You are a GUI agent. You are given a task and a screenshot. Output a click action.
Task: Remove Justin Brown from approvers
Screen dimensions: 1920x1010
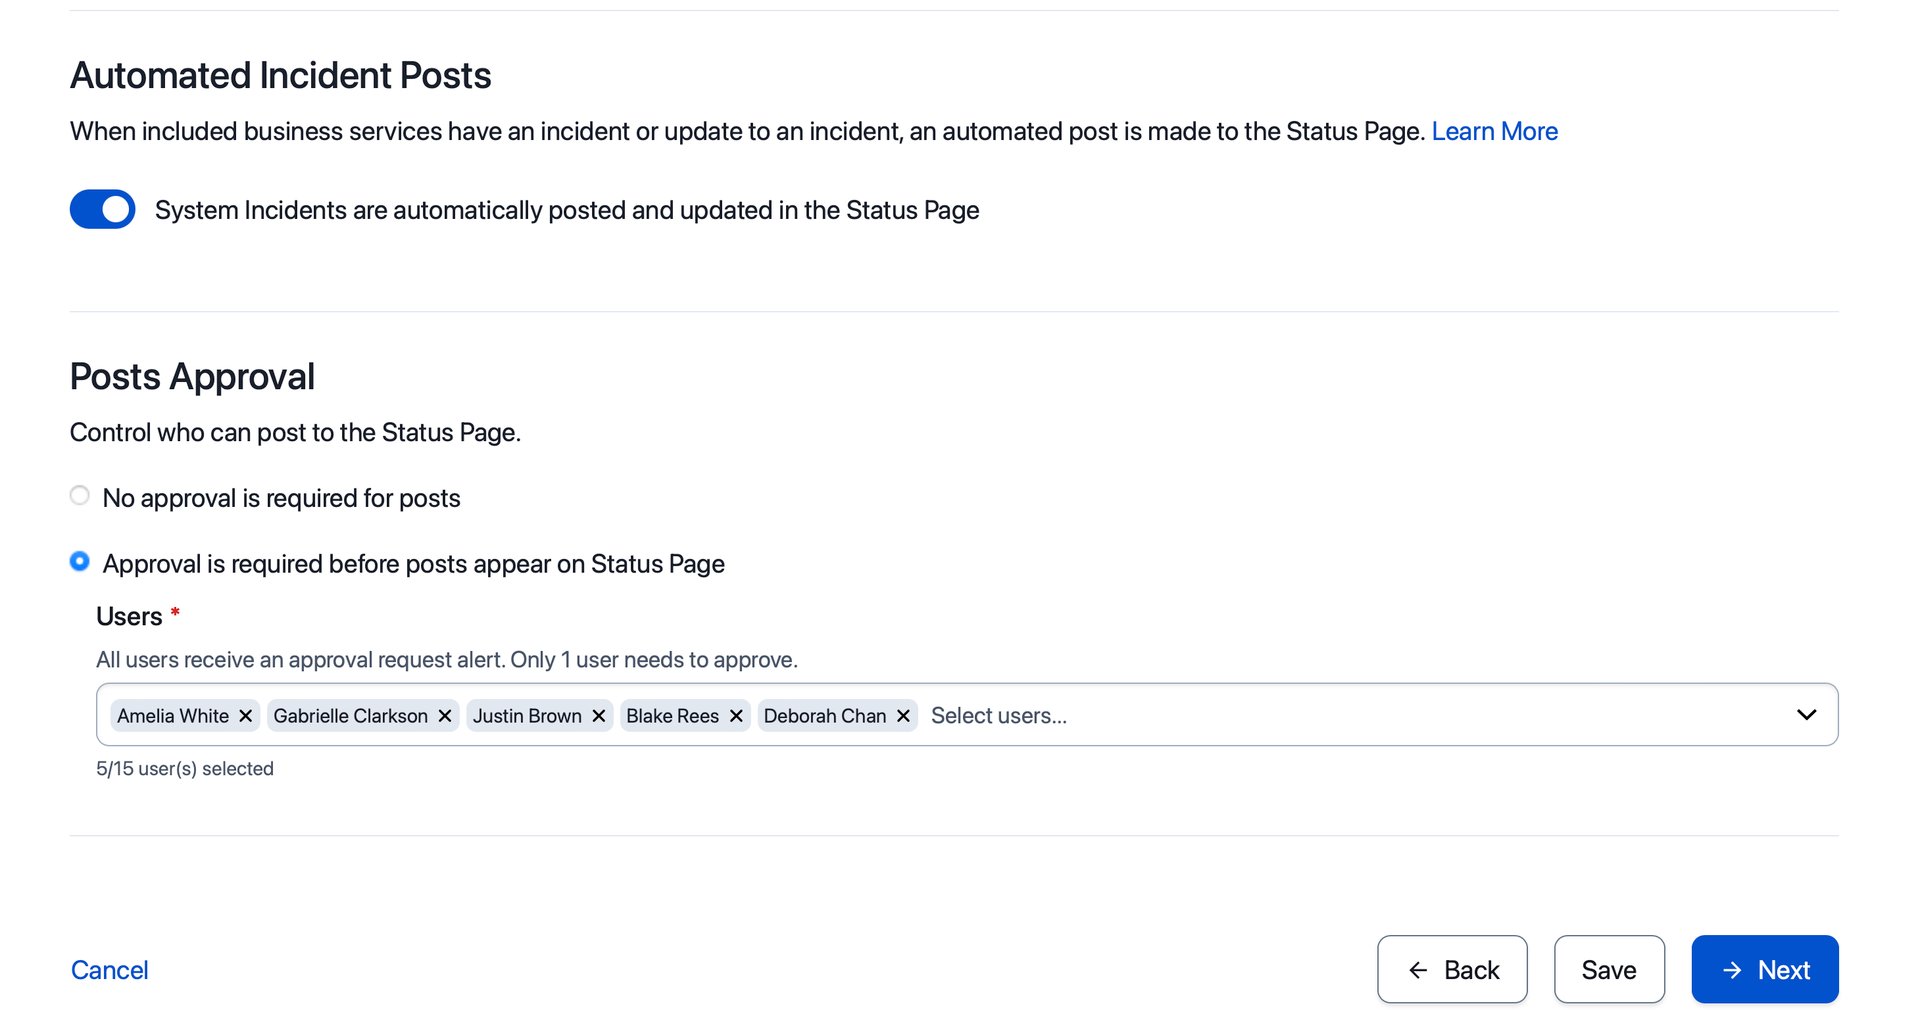pyautogui.click(x=599, y=716)
